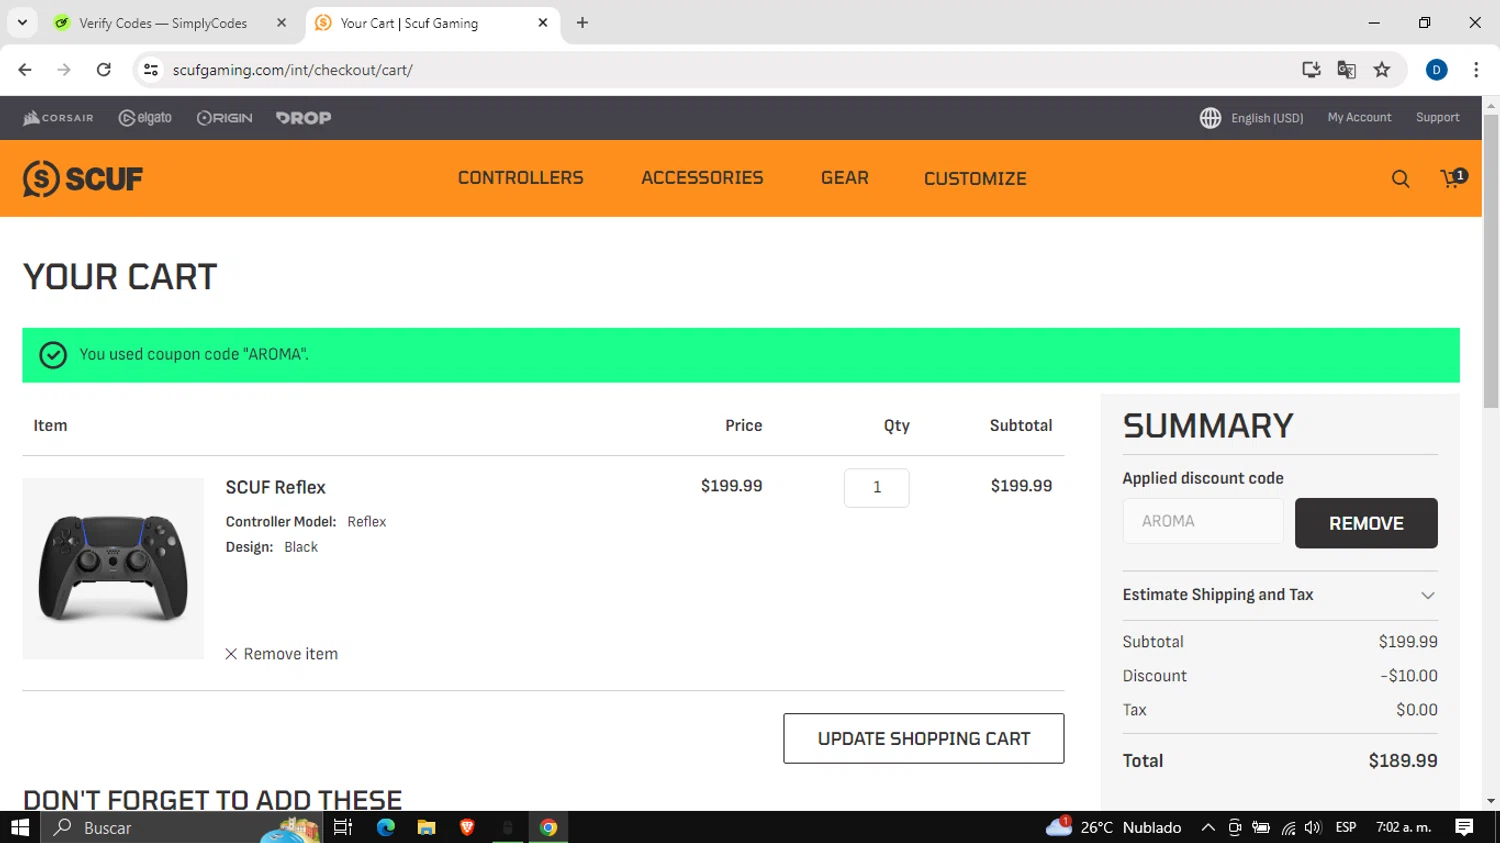
Task: Click Chrome icon in taskbar
Action: click(548, 827)
